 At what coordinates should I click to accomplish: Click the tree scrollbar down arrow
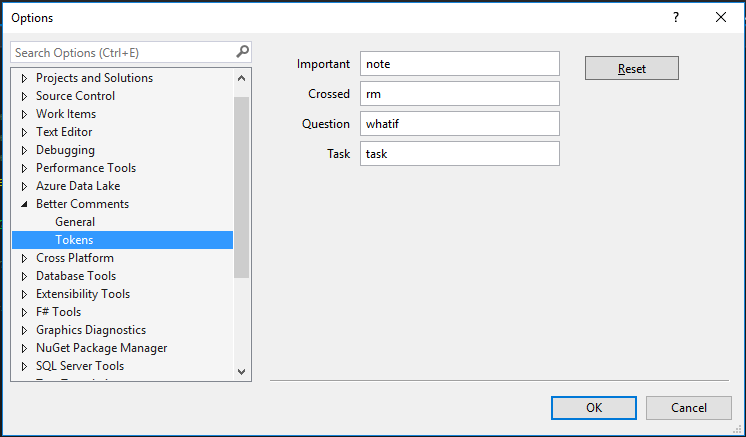click(241, 371)
